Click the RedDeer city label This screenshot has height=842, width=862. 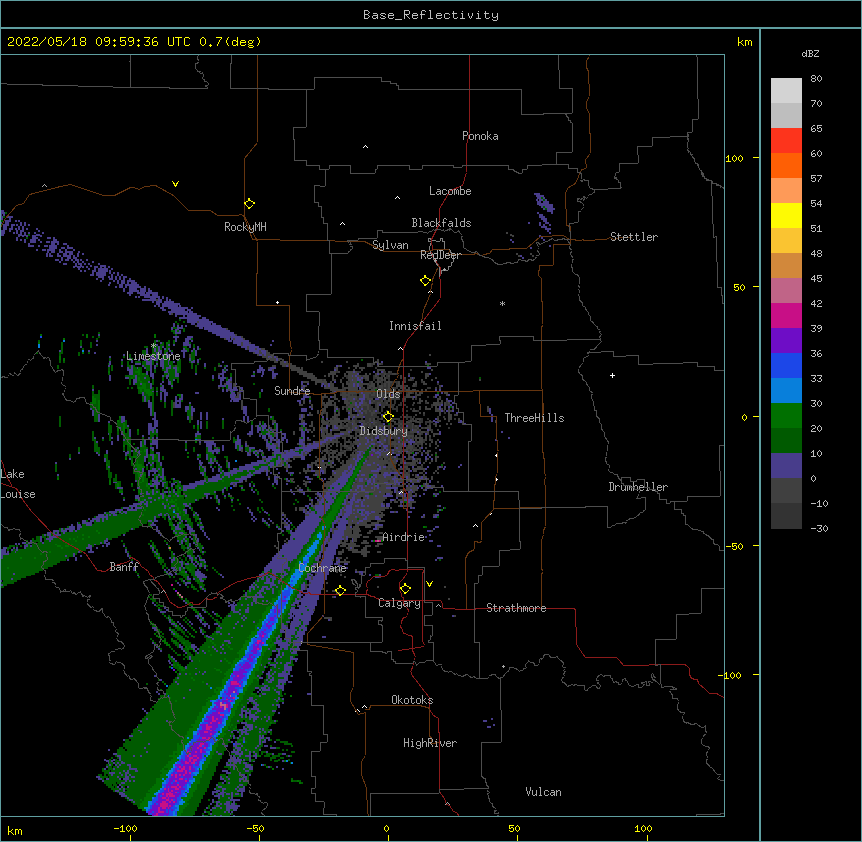point(440,255)
